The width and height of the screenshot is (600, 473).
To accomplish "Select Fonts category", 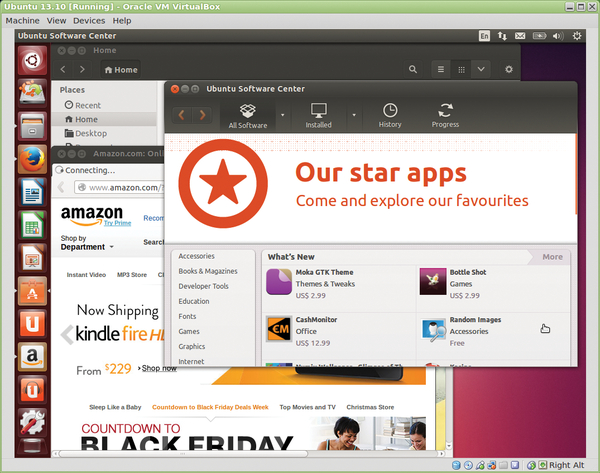I will tap(187, 316).
